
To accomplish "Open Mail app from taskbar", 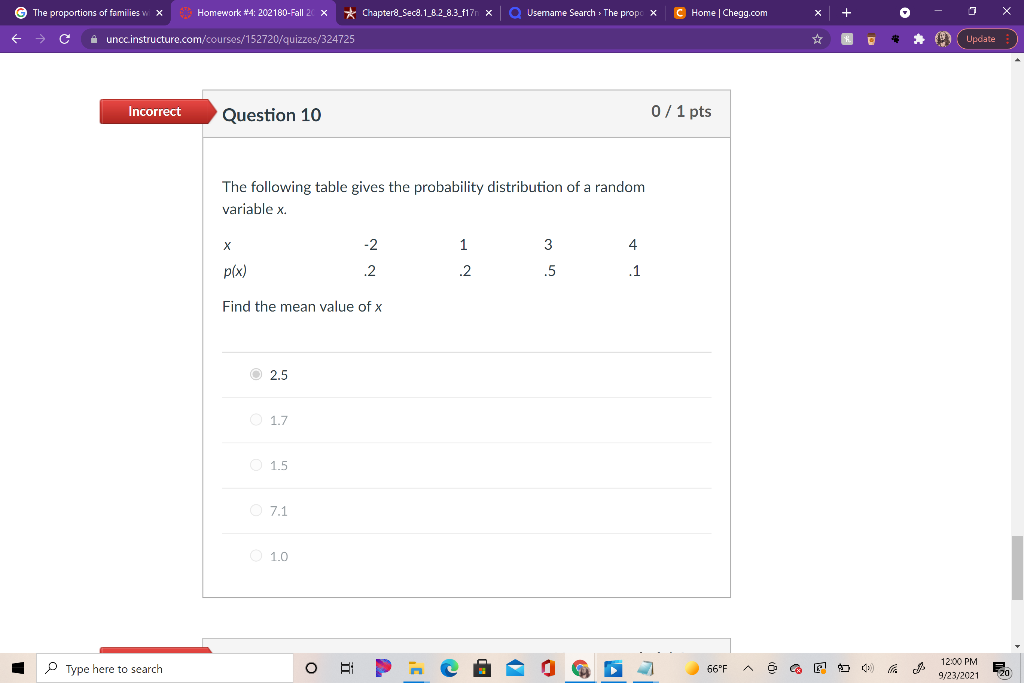I will [x=515, y=668].
